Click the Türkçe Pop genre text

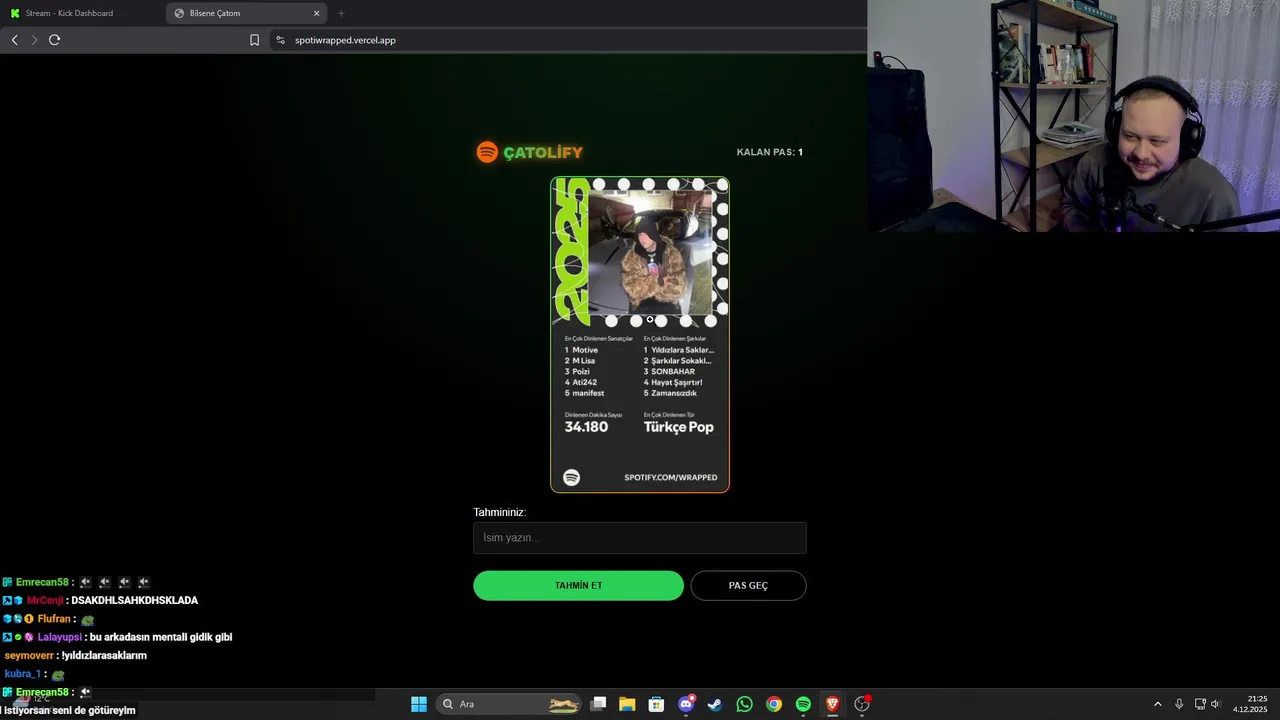679,427
